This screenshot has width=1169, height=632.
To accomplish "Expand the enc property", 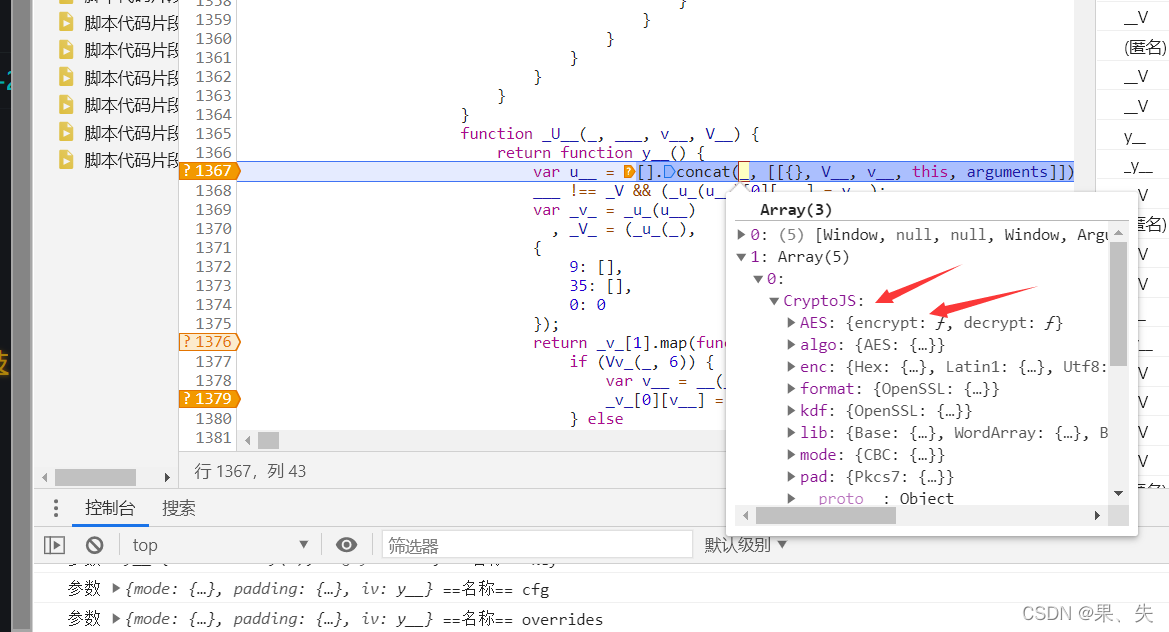I will tap(791, 367).
